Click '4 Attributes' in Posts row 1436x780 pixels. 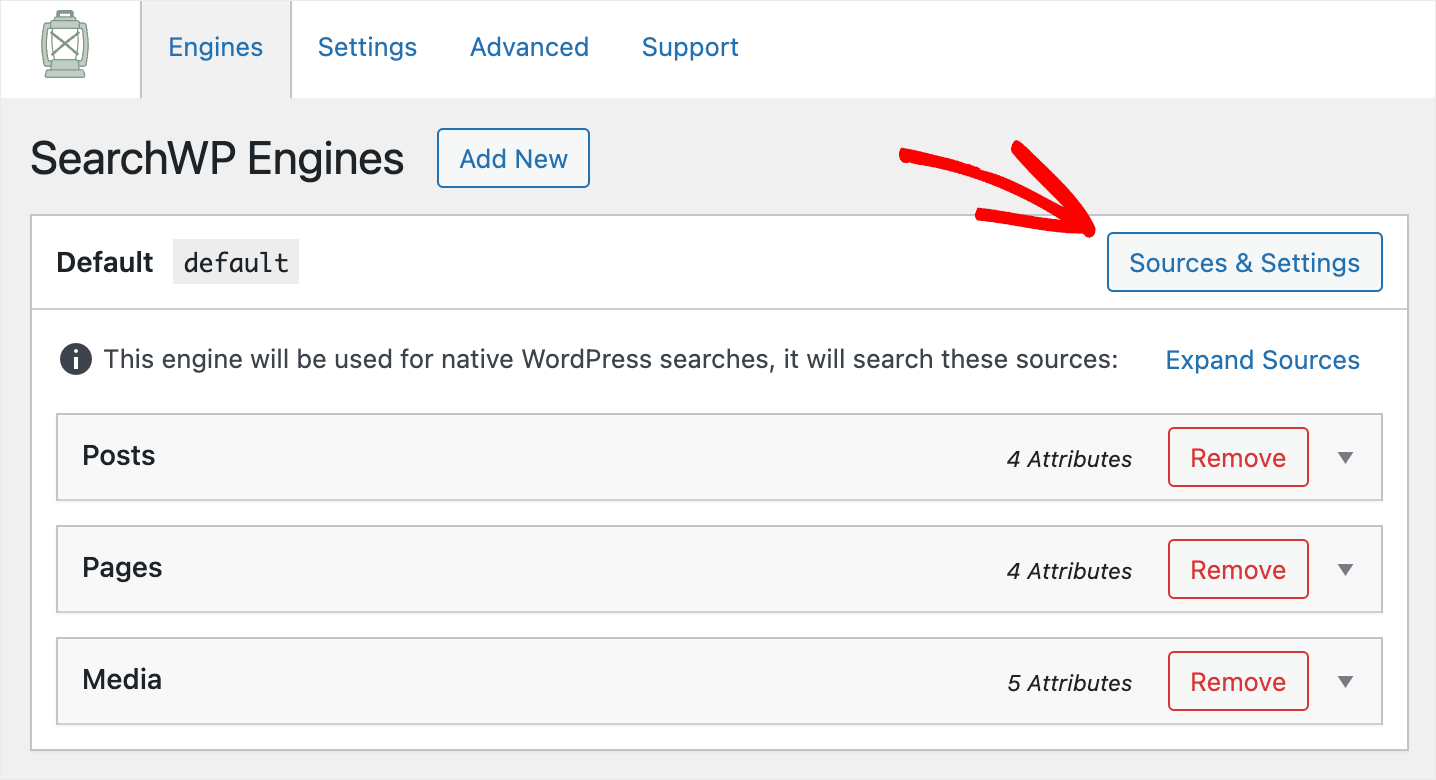pyautogui.click(x=1069, y=459)
